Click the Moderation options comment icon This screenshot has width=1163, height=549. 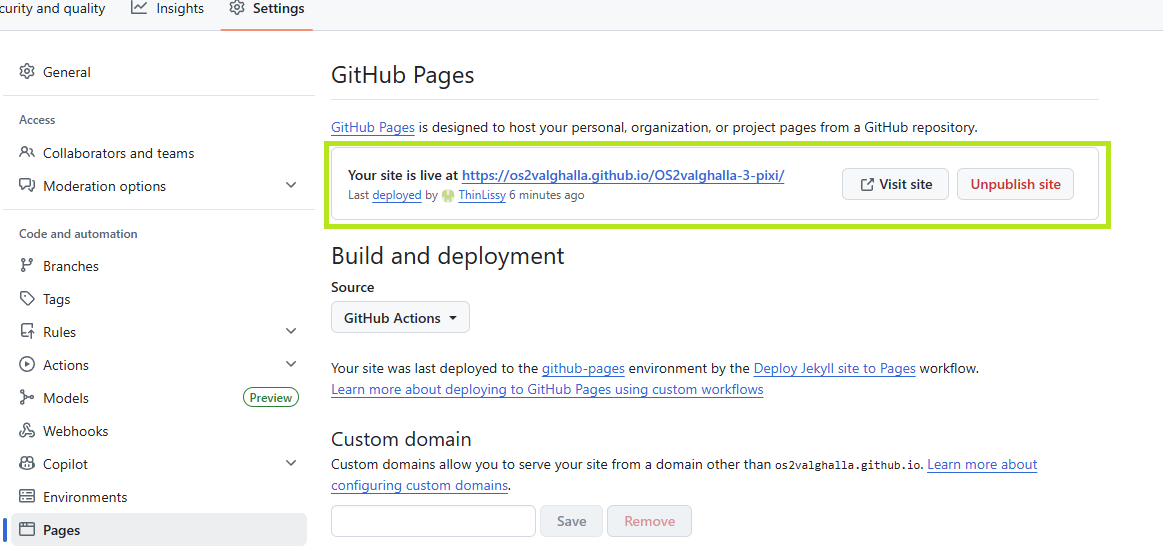coord(27,185)
